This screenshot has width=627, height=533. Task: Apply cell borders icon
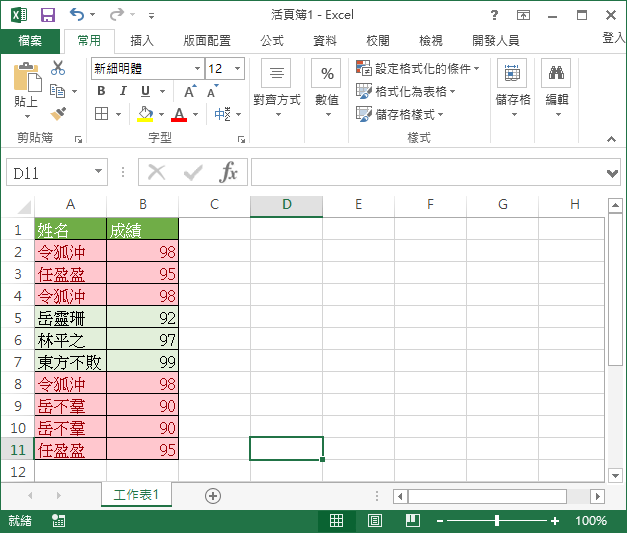point(102,114)
